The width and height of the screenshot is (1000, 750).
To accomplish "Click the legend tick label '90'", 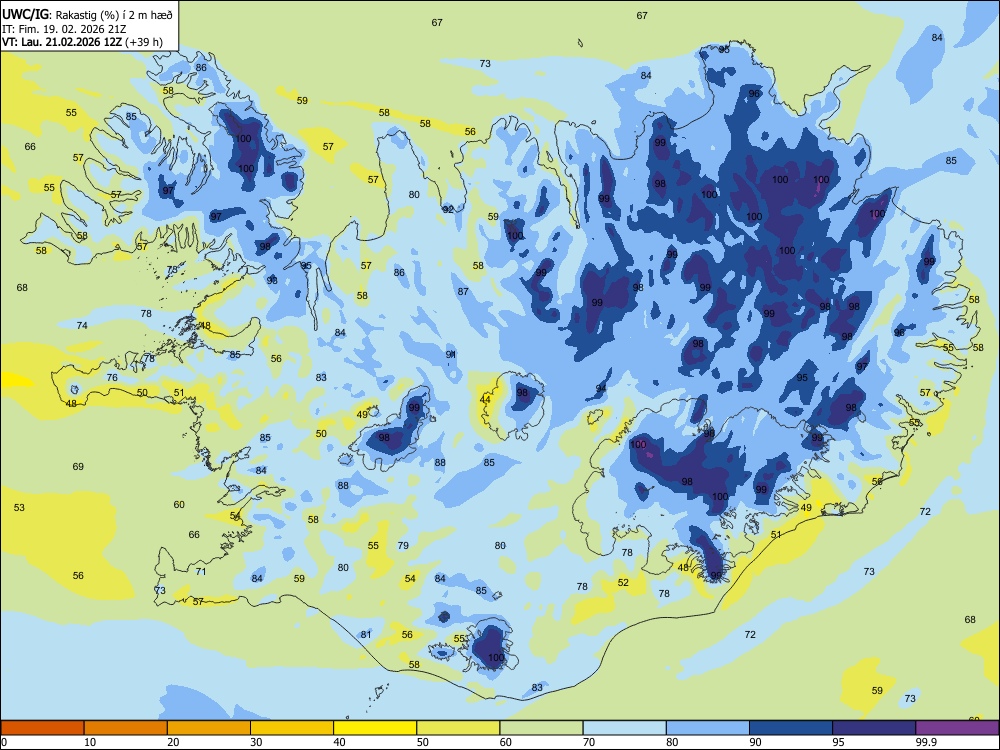I will coord(756,742).
